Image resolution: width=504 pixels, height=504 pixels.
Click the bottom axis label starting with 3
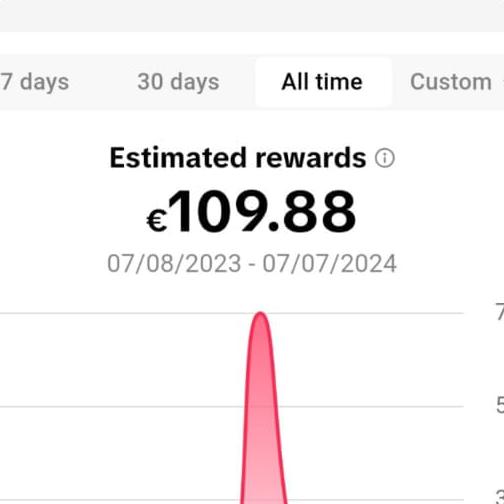pos(499,497)
